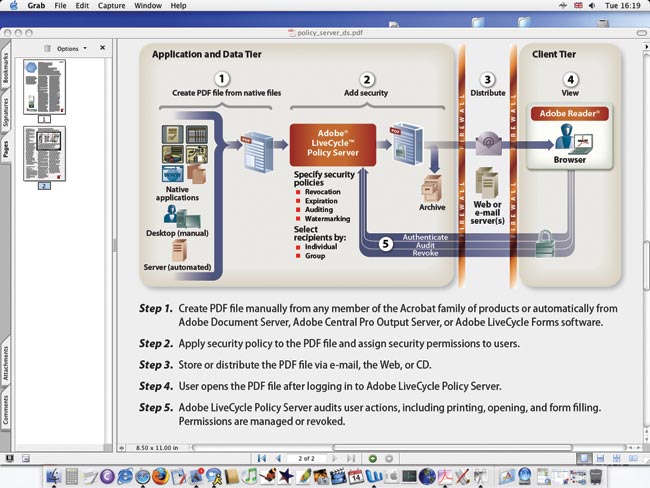Screen dimensions: 650x488
Task: Click the Archive cabinet icon in diagram
Action: point(432,188)
